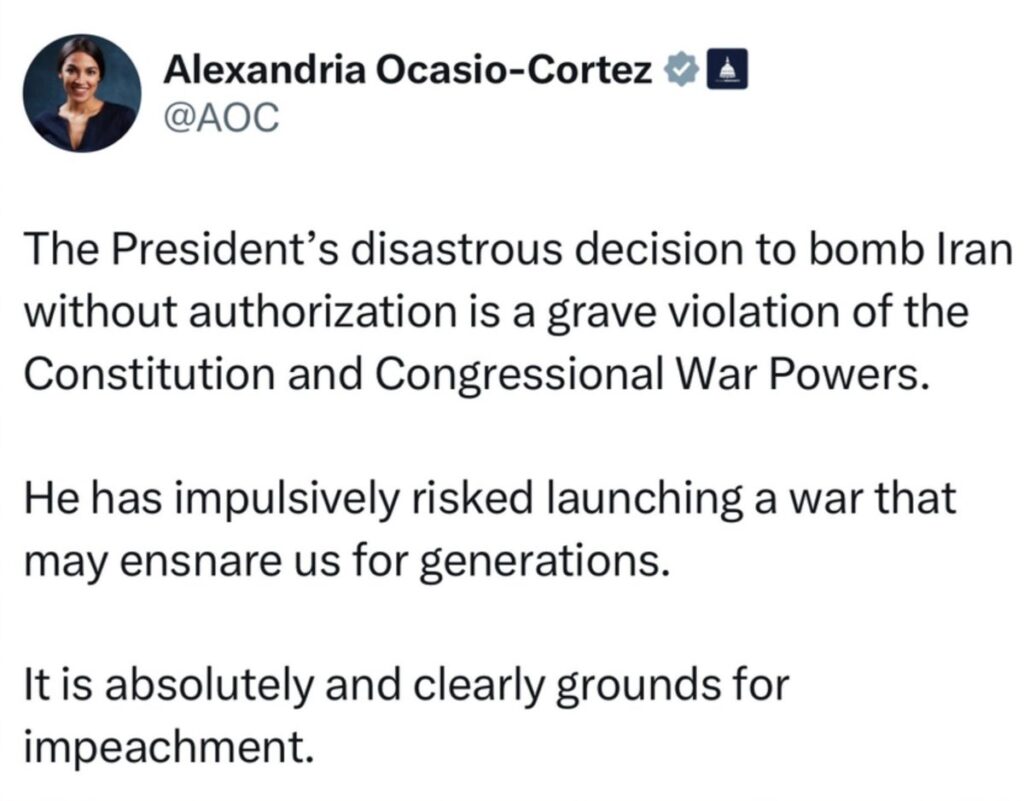Click the paragraph starting 'He has impulsively'
1024x801 pixels.
point(490,529)
